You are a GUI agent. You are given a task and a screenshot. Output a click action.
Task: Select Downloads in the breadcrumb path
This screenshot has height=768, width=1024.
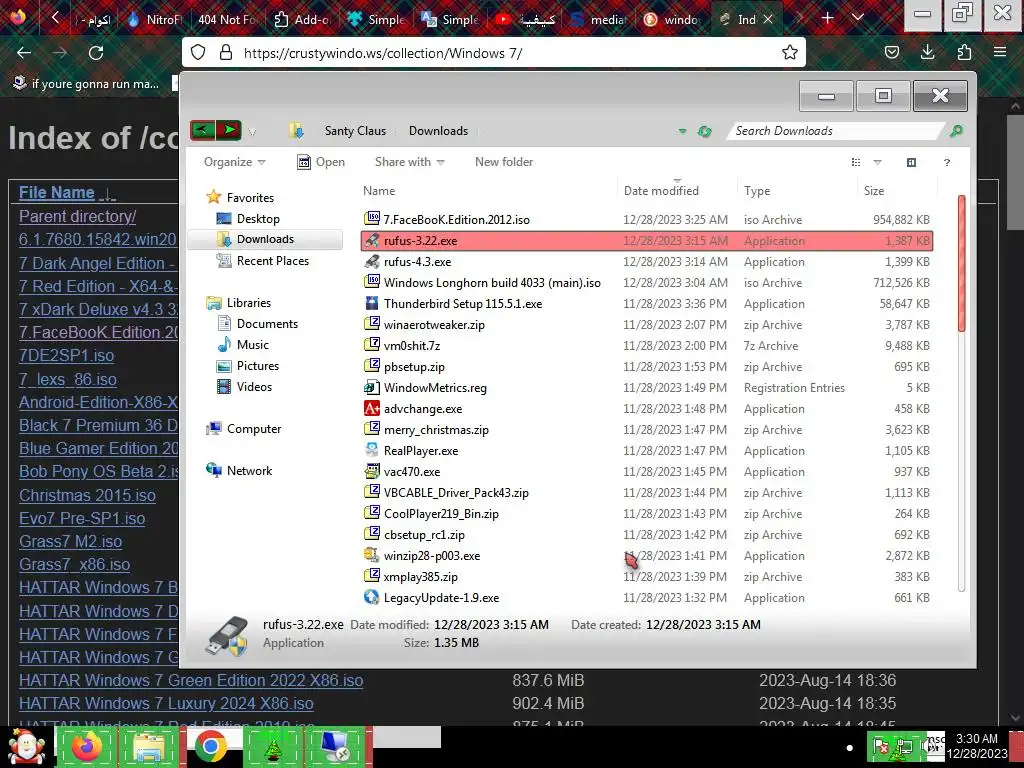click(x=438, y=131)
